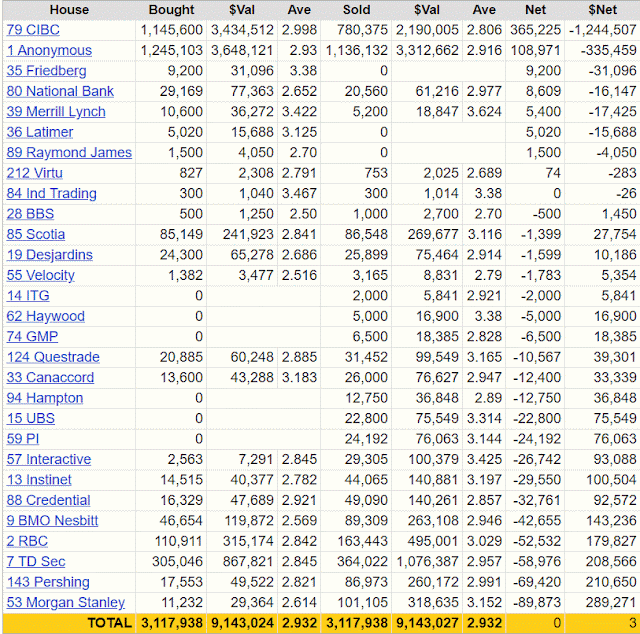Select the 55 Velocity link

click(40, 275)
